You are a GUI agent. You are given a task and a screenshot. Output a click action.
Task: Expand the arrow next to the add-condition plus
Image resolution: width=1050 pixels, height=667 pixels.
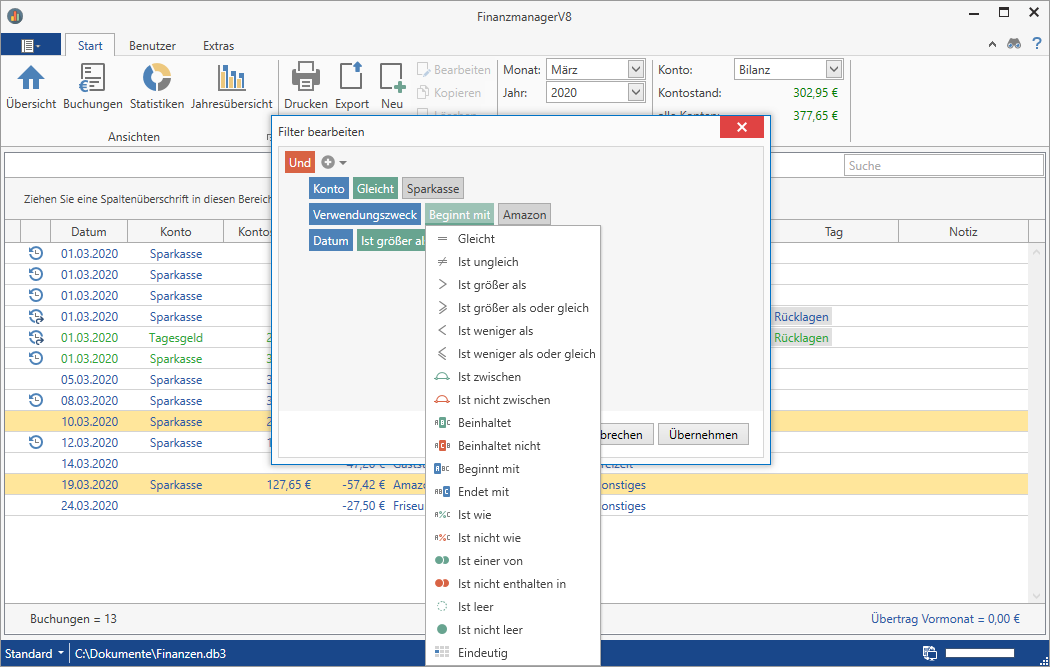tap(343, 163)
